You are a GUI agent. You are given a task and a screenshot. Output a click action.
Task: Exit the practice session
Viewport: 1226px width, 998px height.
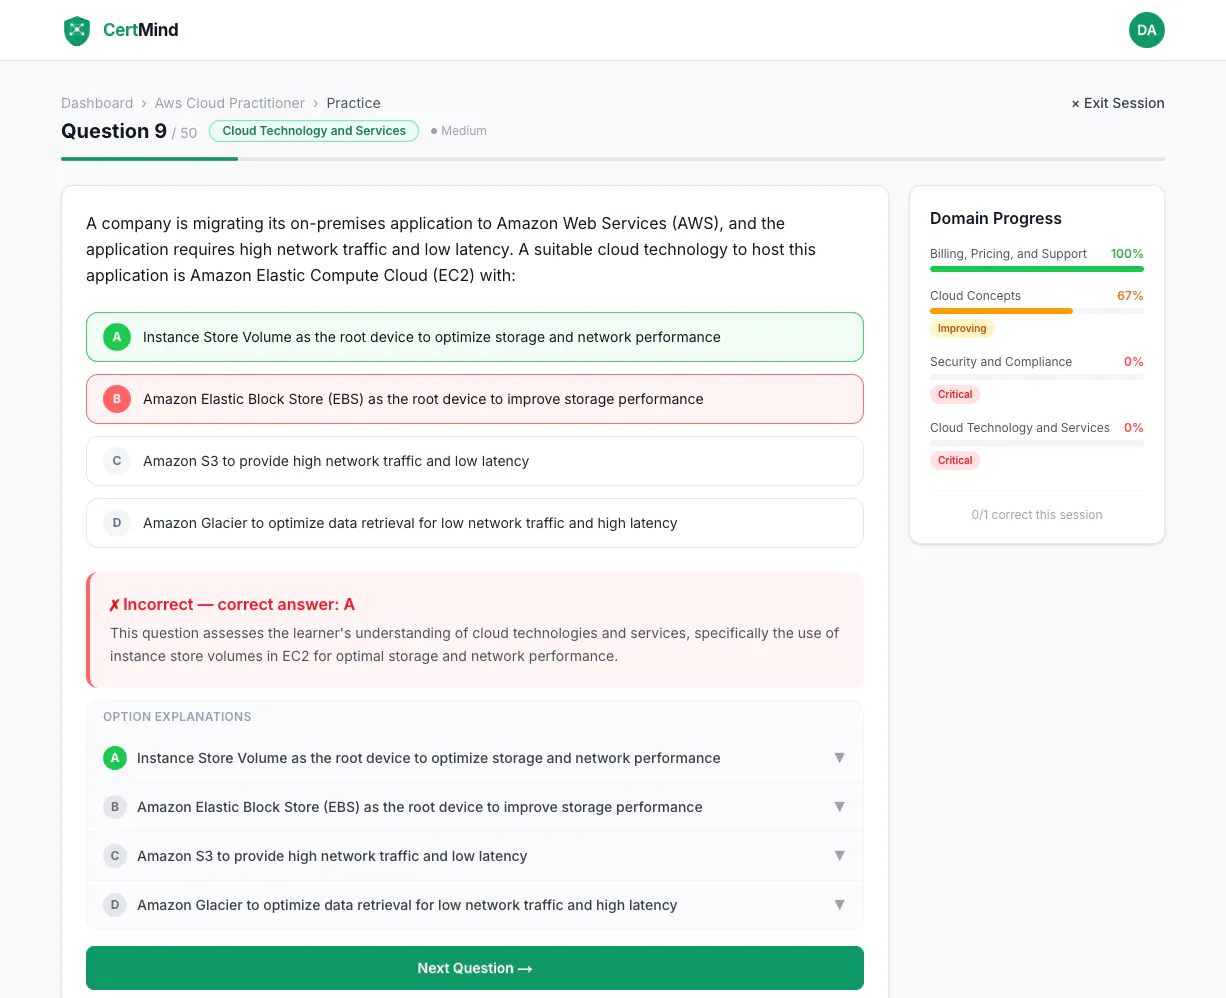[x=1118, y=103]
